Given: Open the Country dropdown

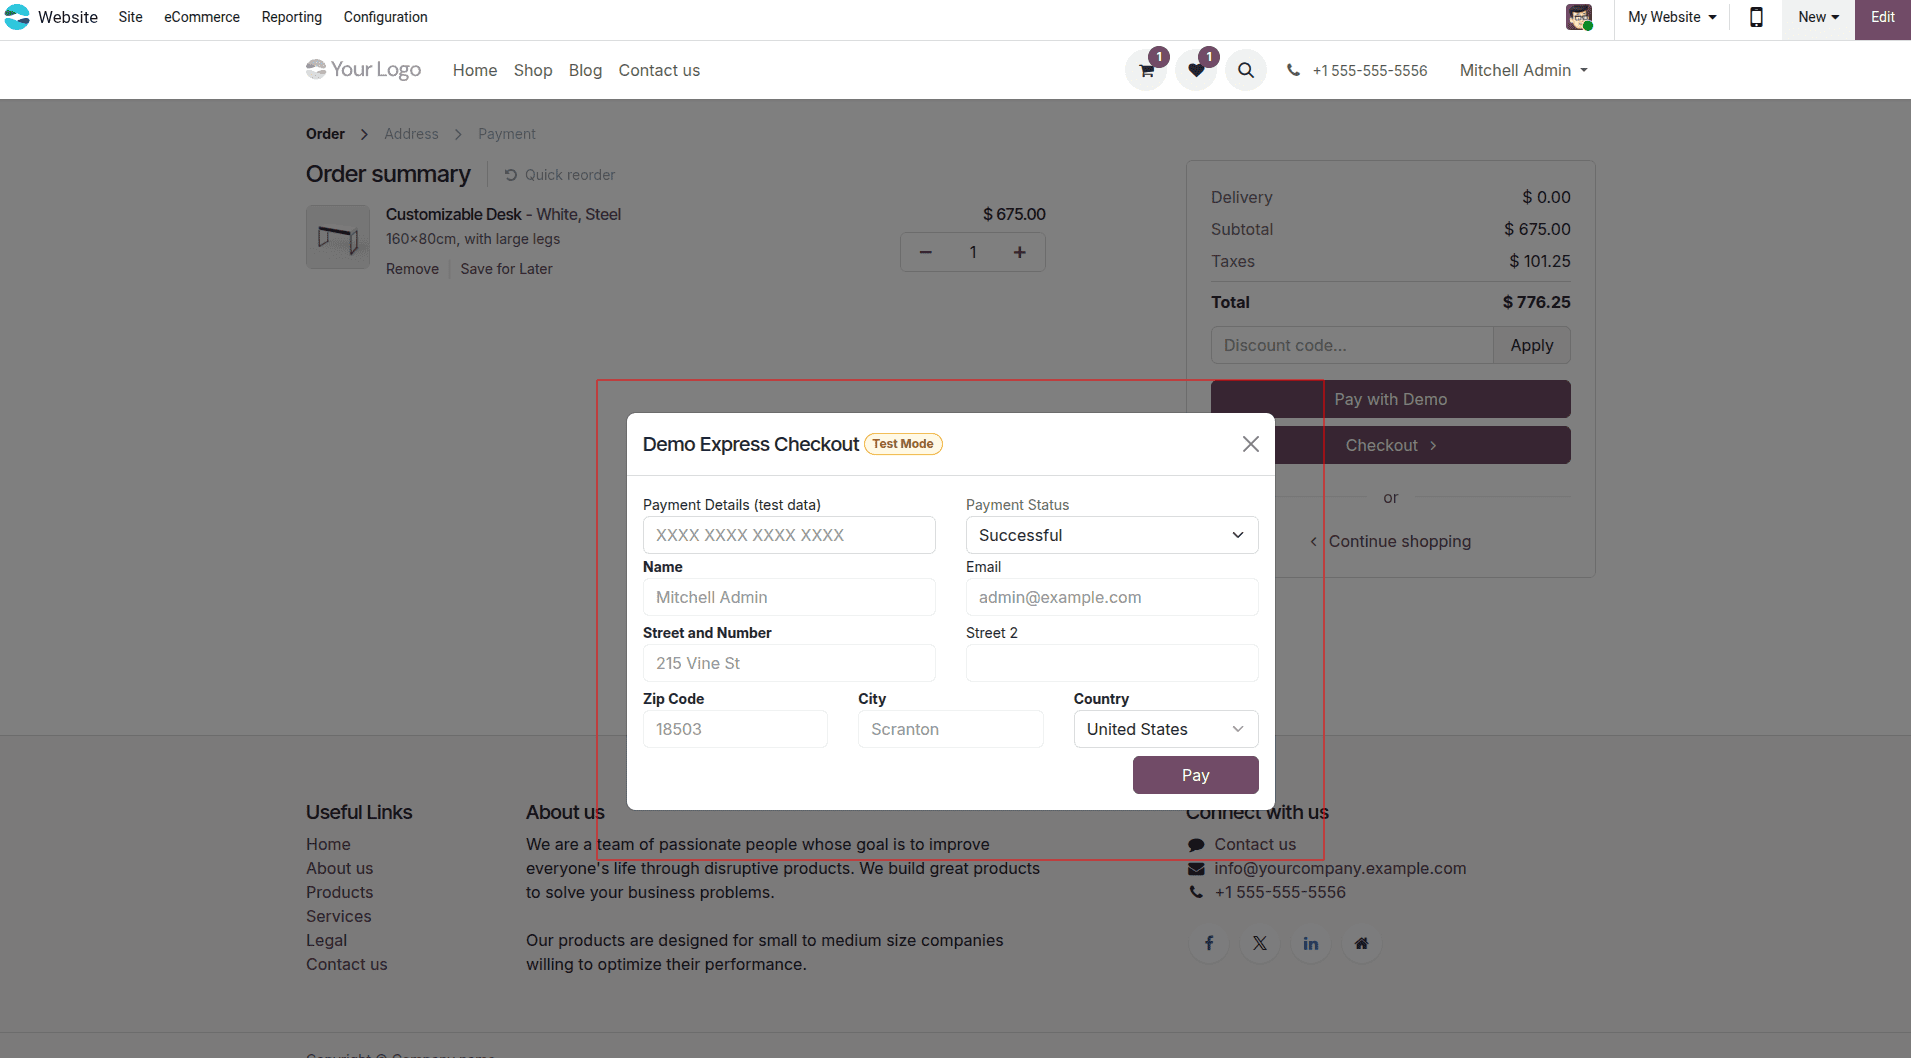Looking at the screenshot, I should point(1165,729).
